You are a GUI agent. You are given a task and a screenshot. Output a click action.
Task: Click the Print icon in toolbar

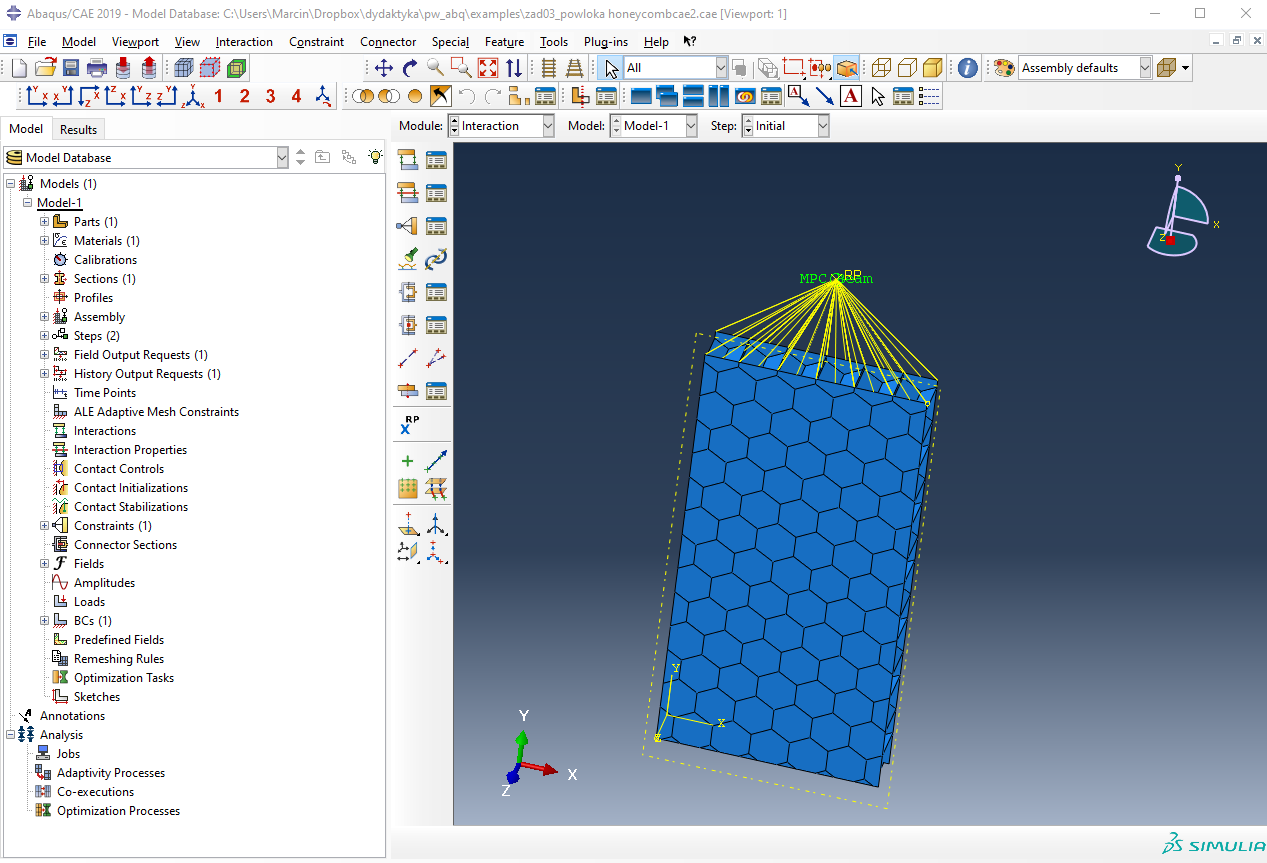tap(97, 68)
